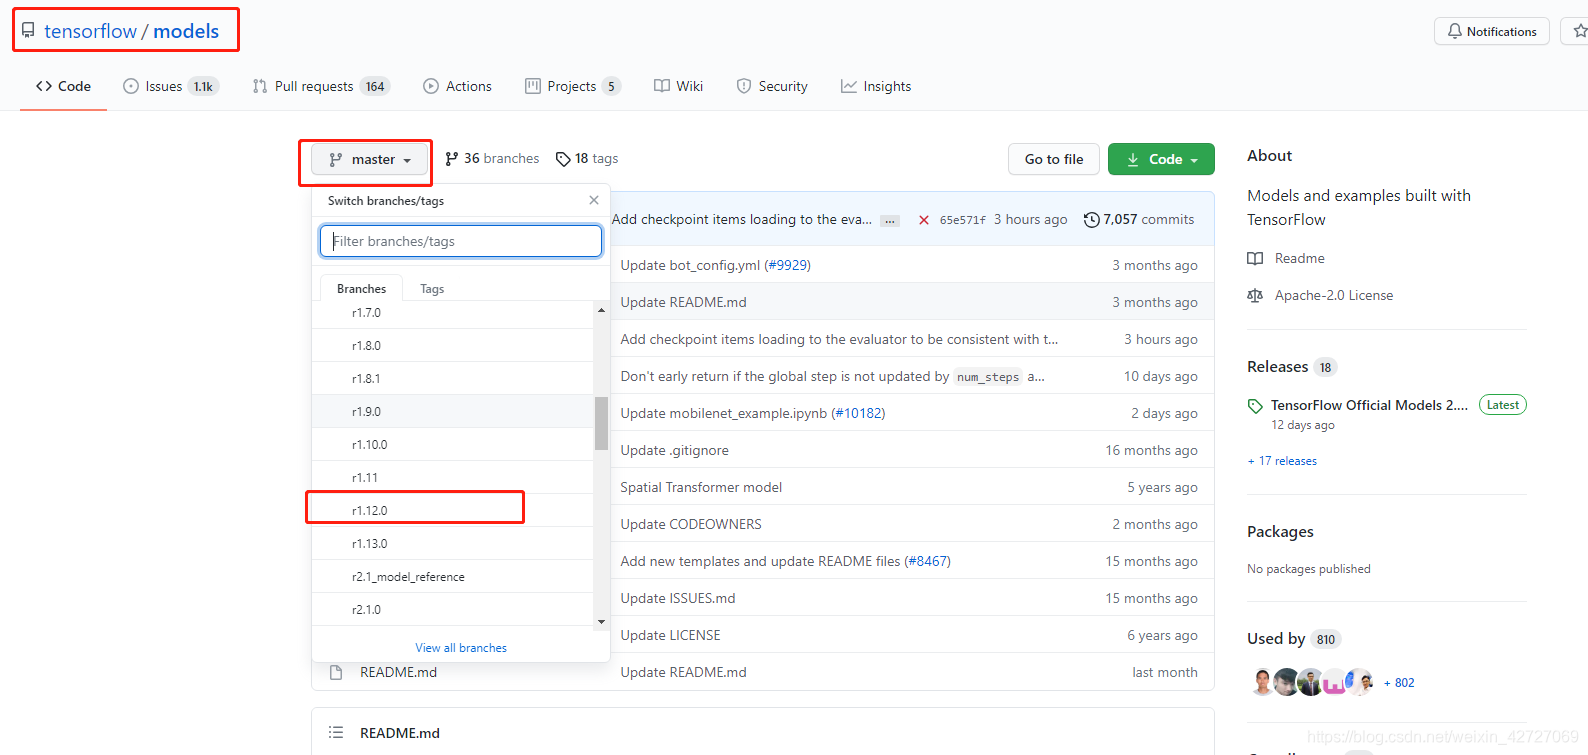The image size is (1588, 755).
Task: Close the Switch branches/tags popup
Action: [x=594, y=200]
